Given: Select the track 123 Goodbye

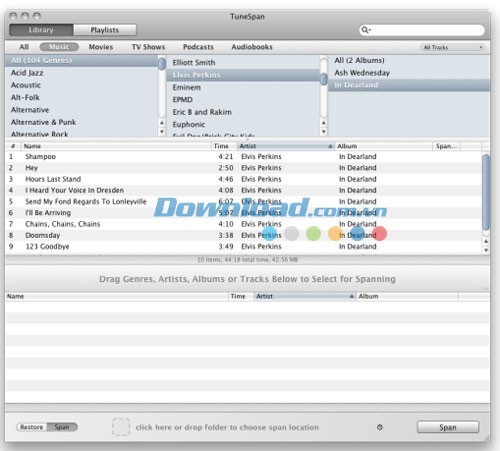Looking at the screenshot, I should point(243,247).
